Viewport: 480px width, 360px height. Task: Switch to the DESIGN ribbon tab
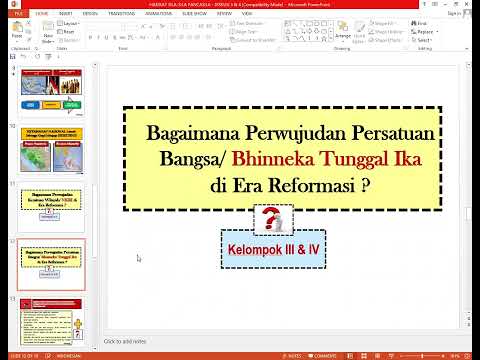90,14
